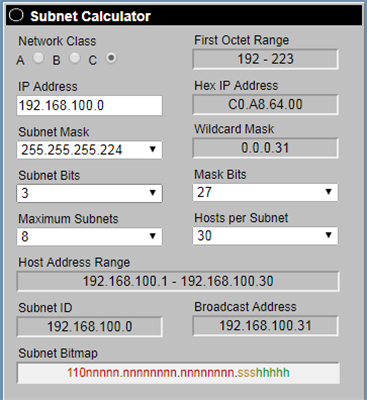Click the Host Address Range field

(178, 281)
